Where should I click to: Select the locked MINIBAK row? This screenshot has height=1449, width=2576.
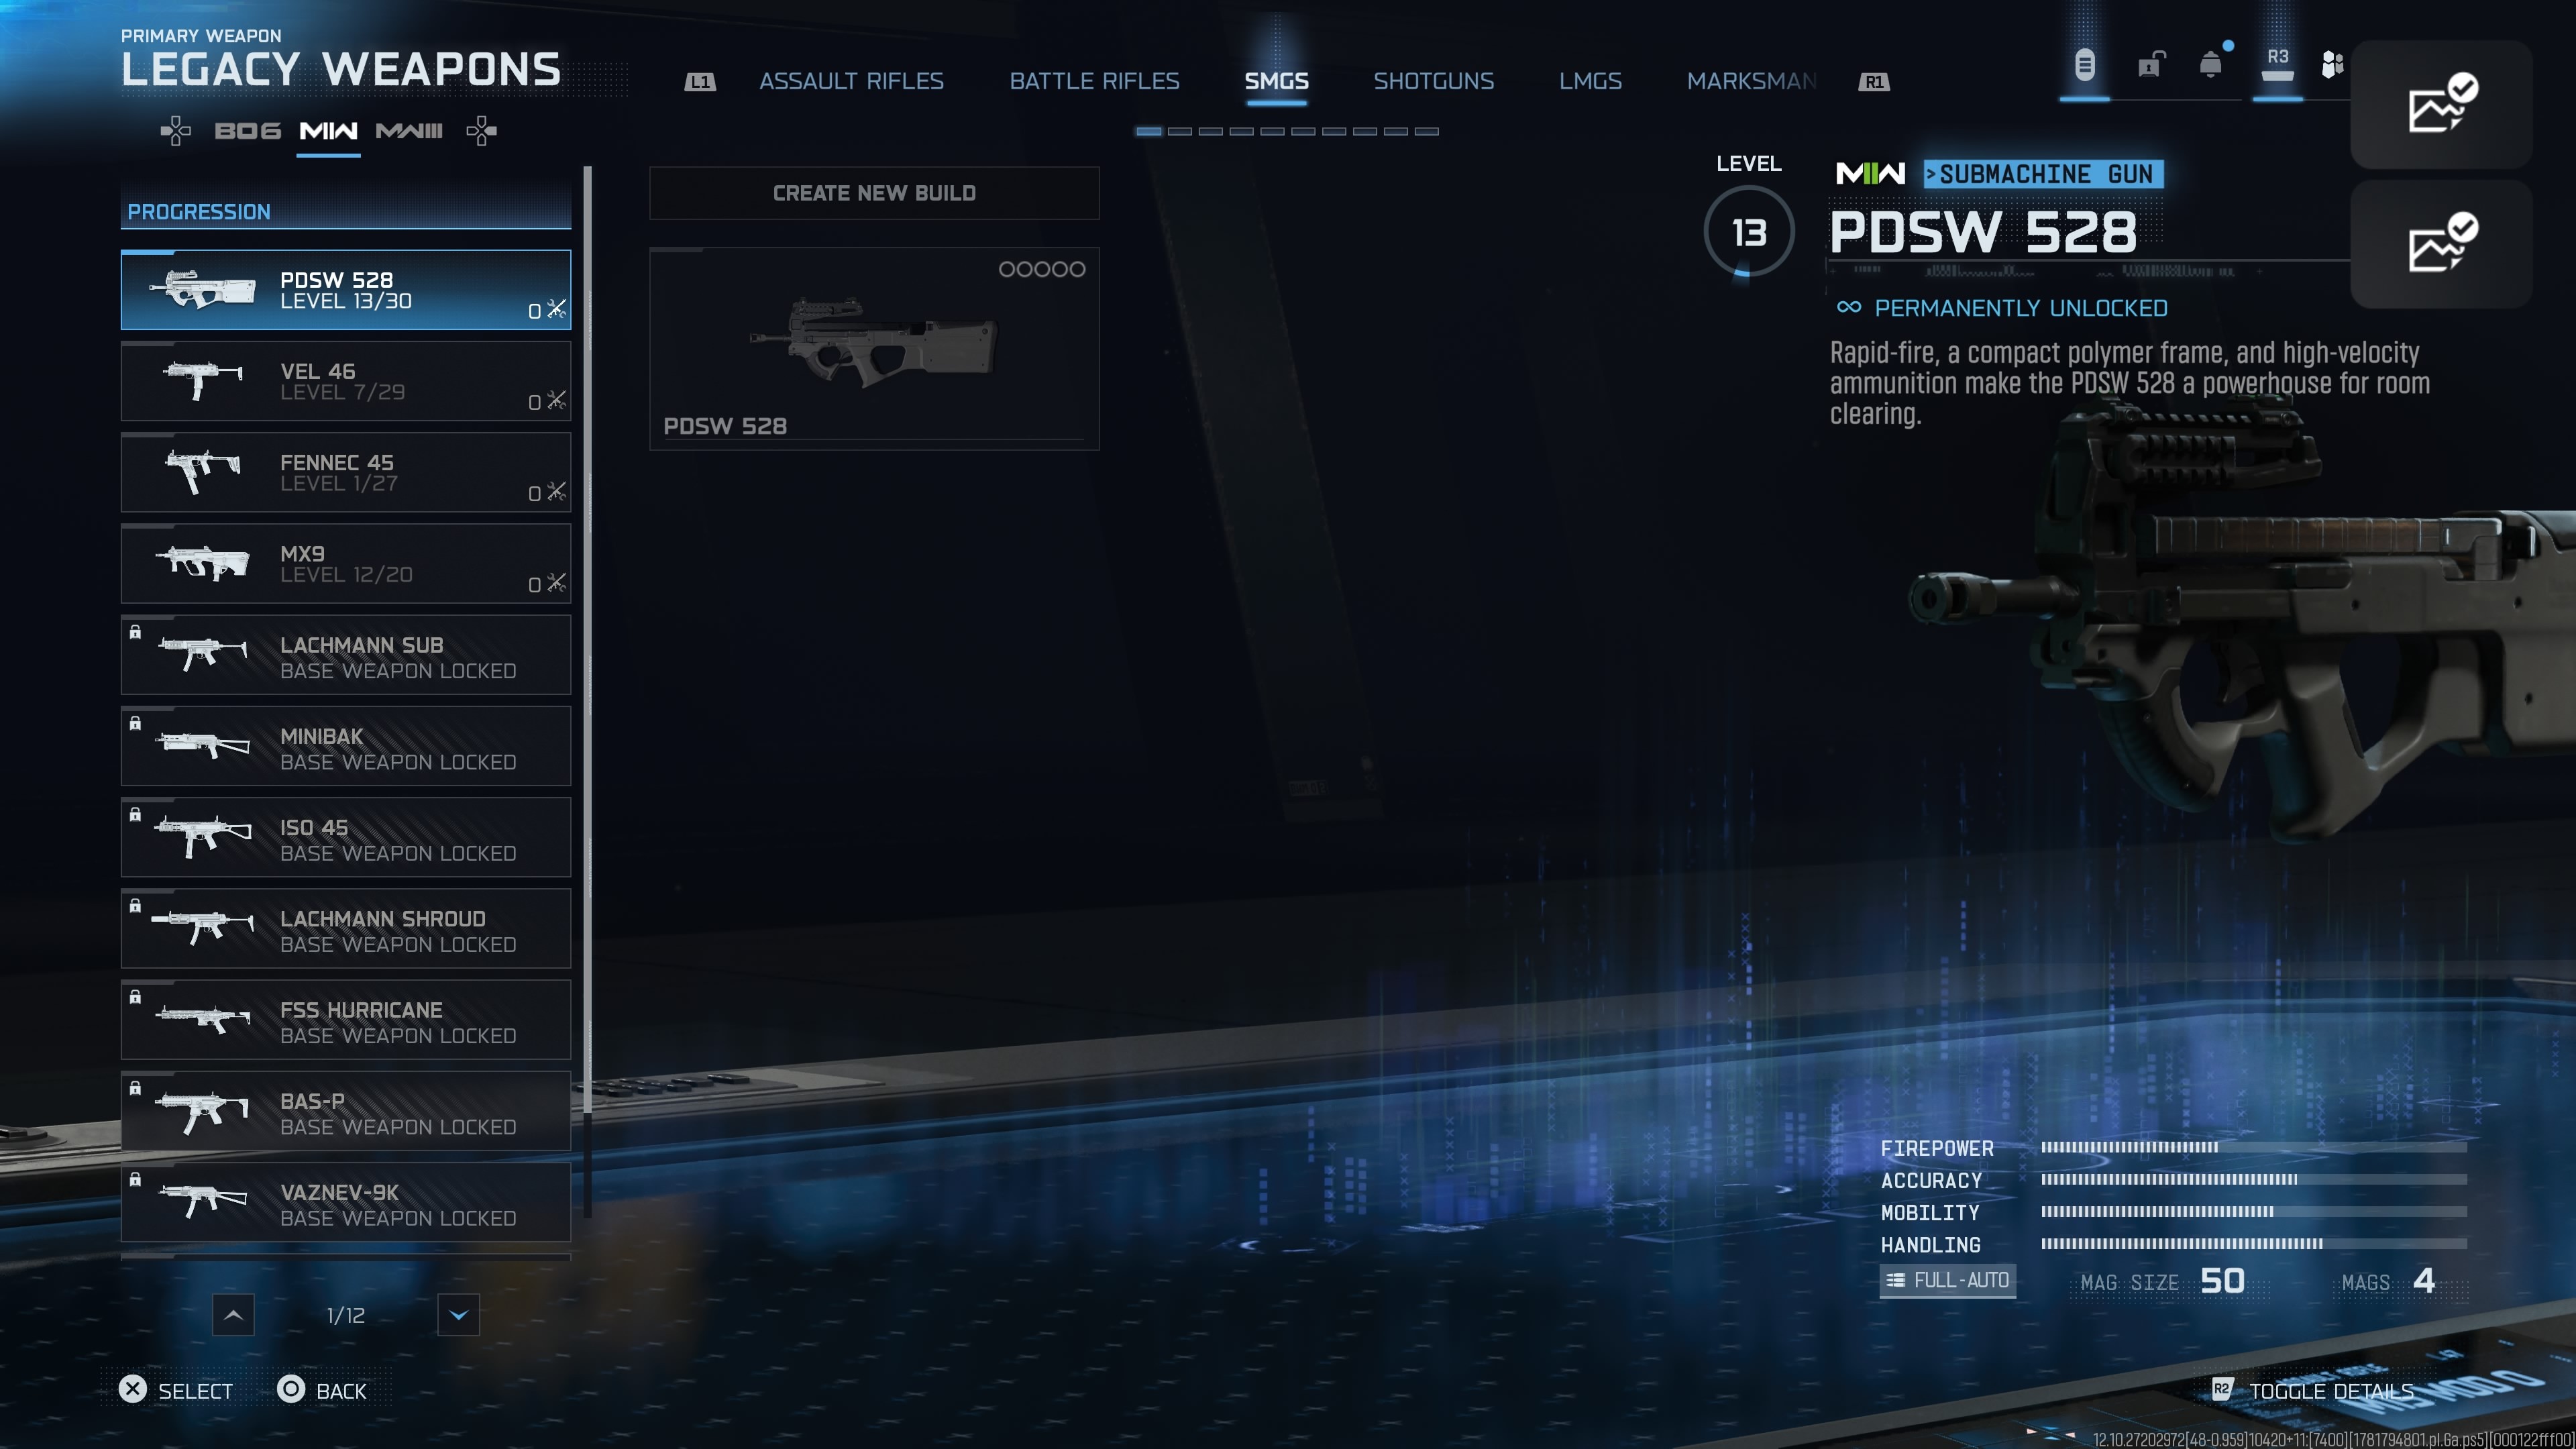[346, 746]
